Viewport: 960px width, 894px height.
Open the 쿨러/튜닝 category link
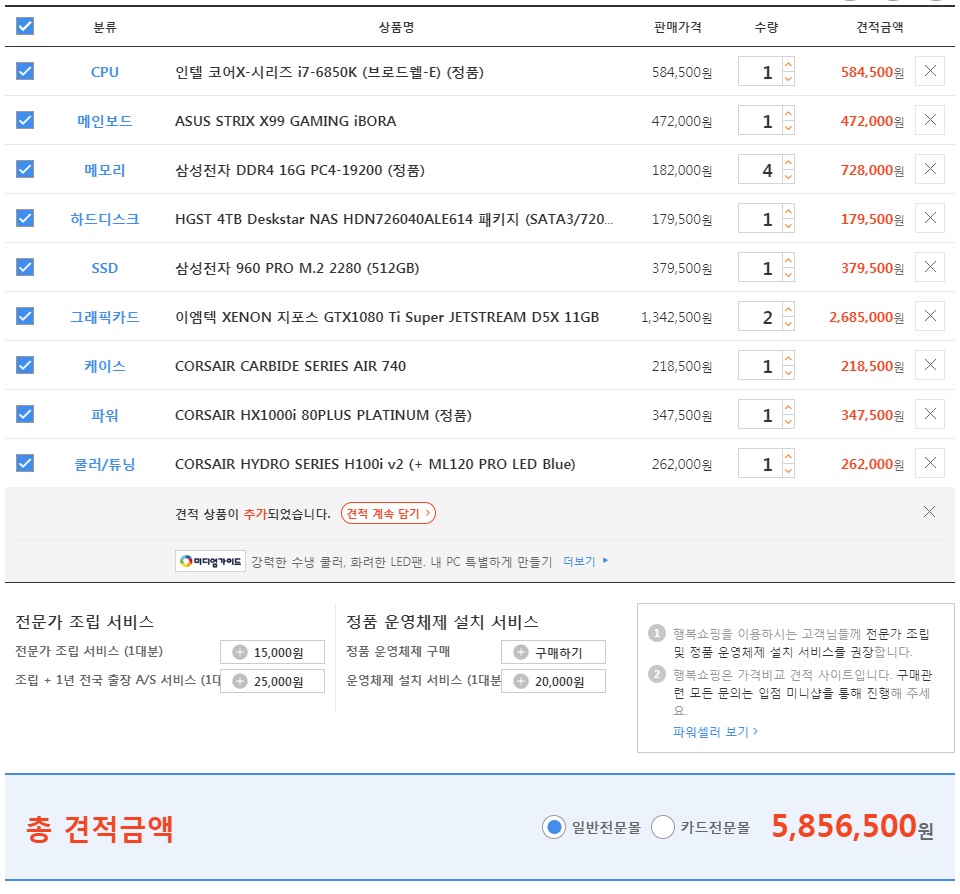tap(105, 464)
